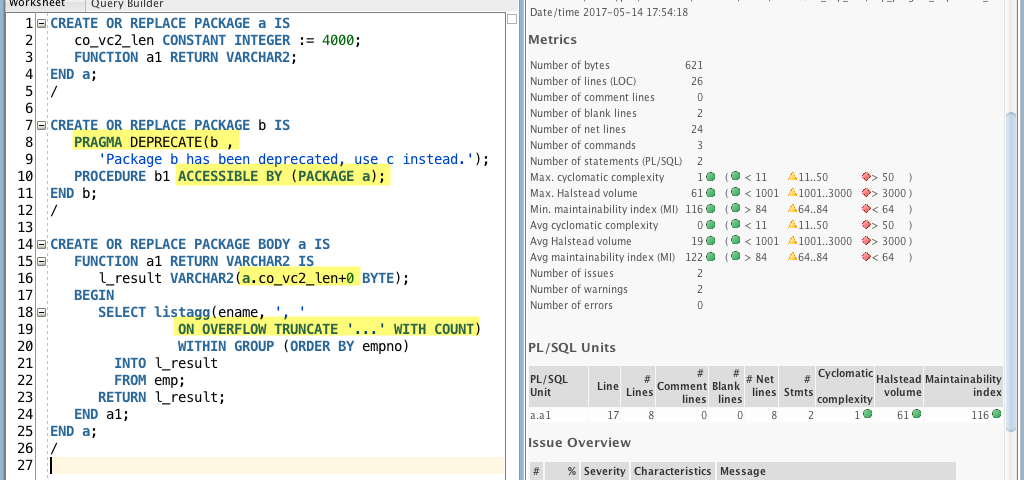Click the PL/SQL Units section heading
This screenshot has width=1024, height=480.
[572, 347]
